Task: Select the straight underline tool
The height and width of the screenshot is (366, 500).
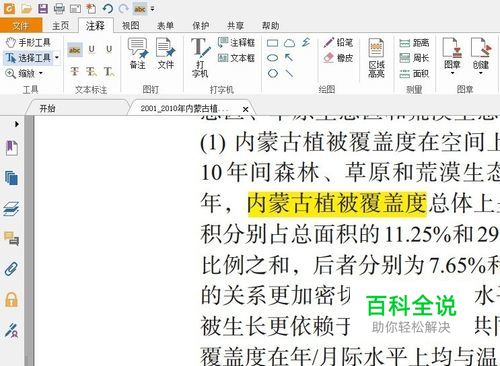Action: [x=109, y=50]
